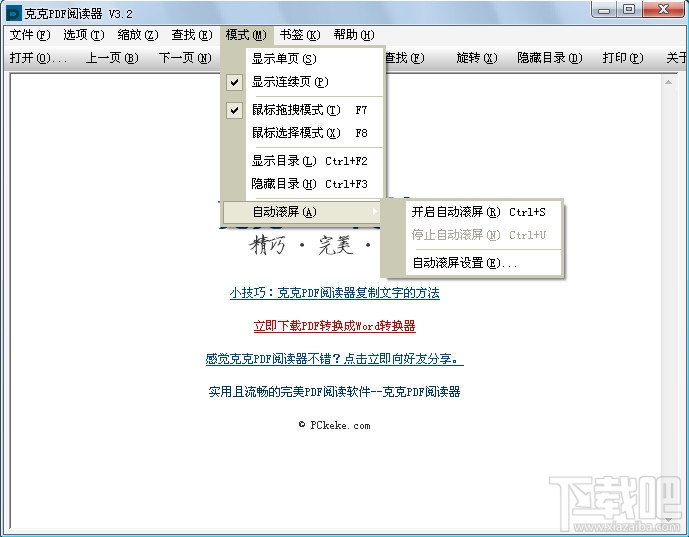The image size is (689, 537).
Task: Open the 帮助(H) menu
Action: [354, 35]
